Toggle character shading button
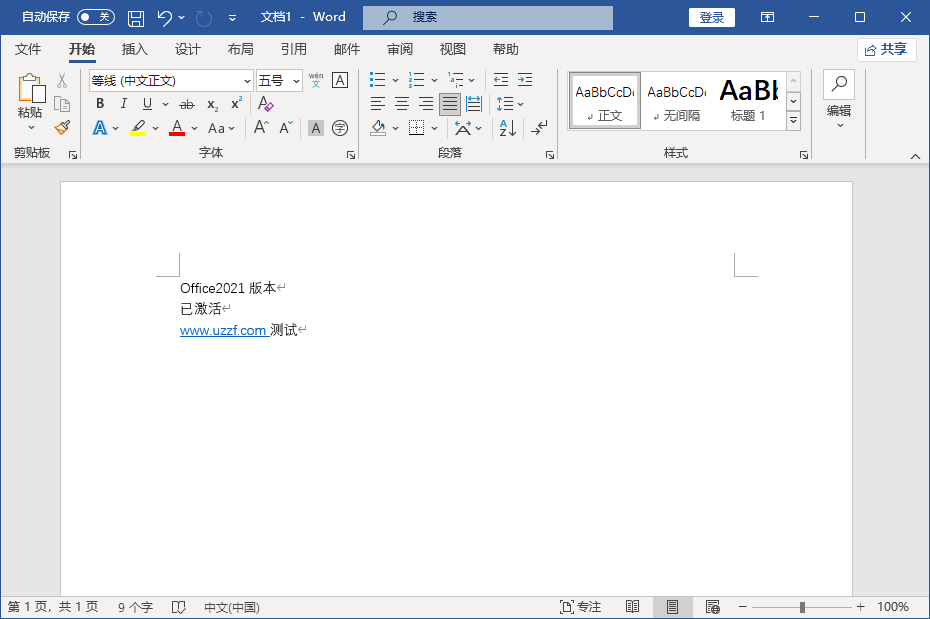Viewport: 930px width, 619px height. tap(316, 127)
